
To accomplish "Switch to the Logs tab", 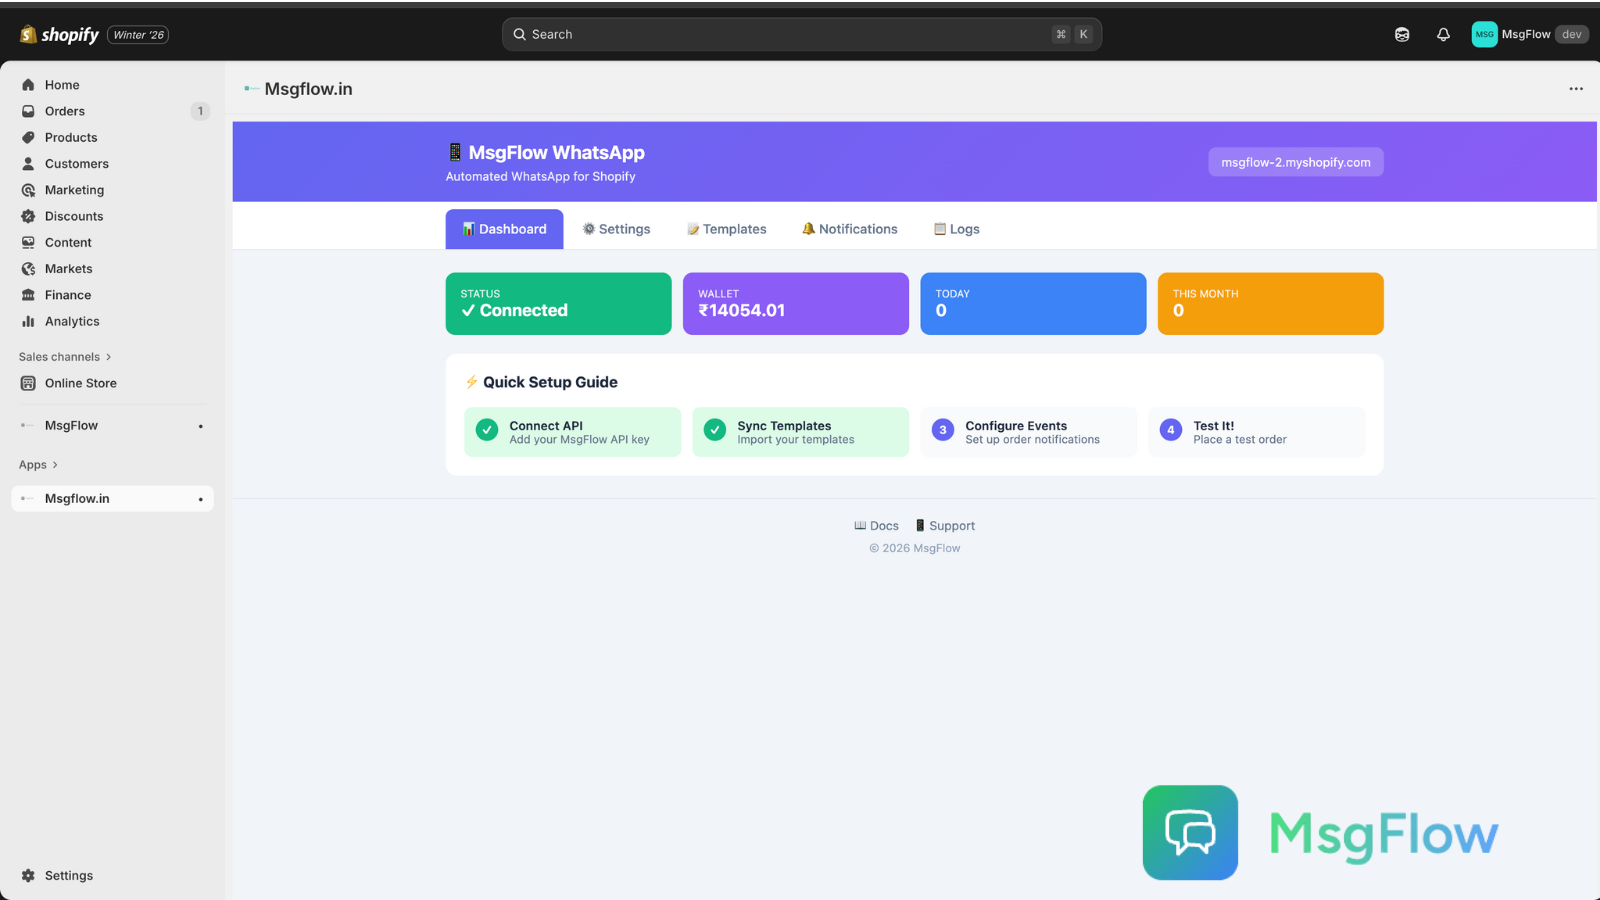I will click(957, 229).
